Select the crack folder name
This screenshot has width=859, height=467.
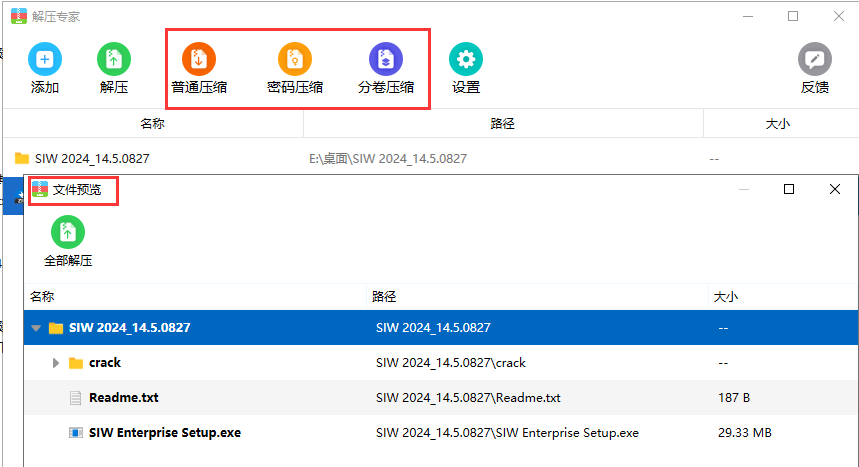point(105,363)
